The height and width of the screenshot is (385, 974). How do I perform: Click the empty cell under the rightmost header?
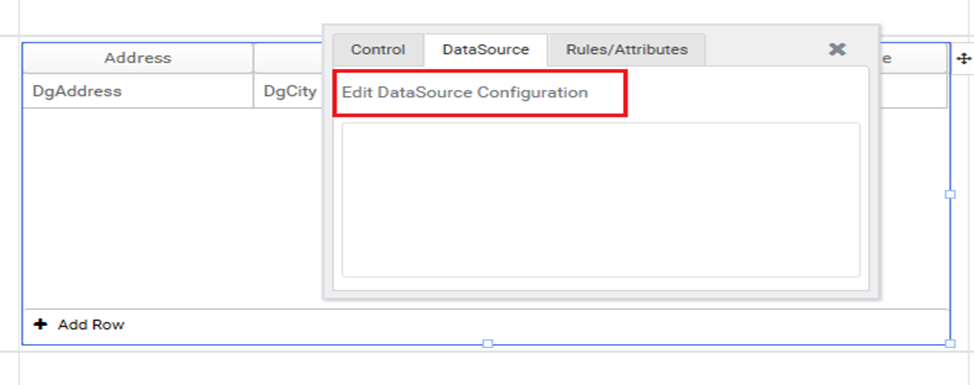pos(914,91)
